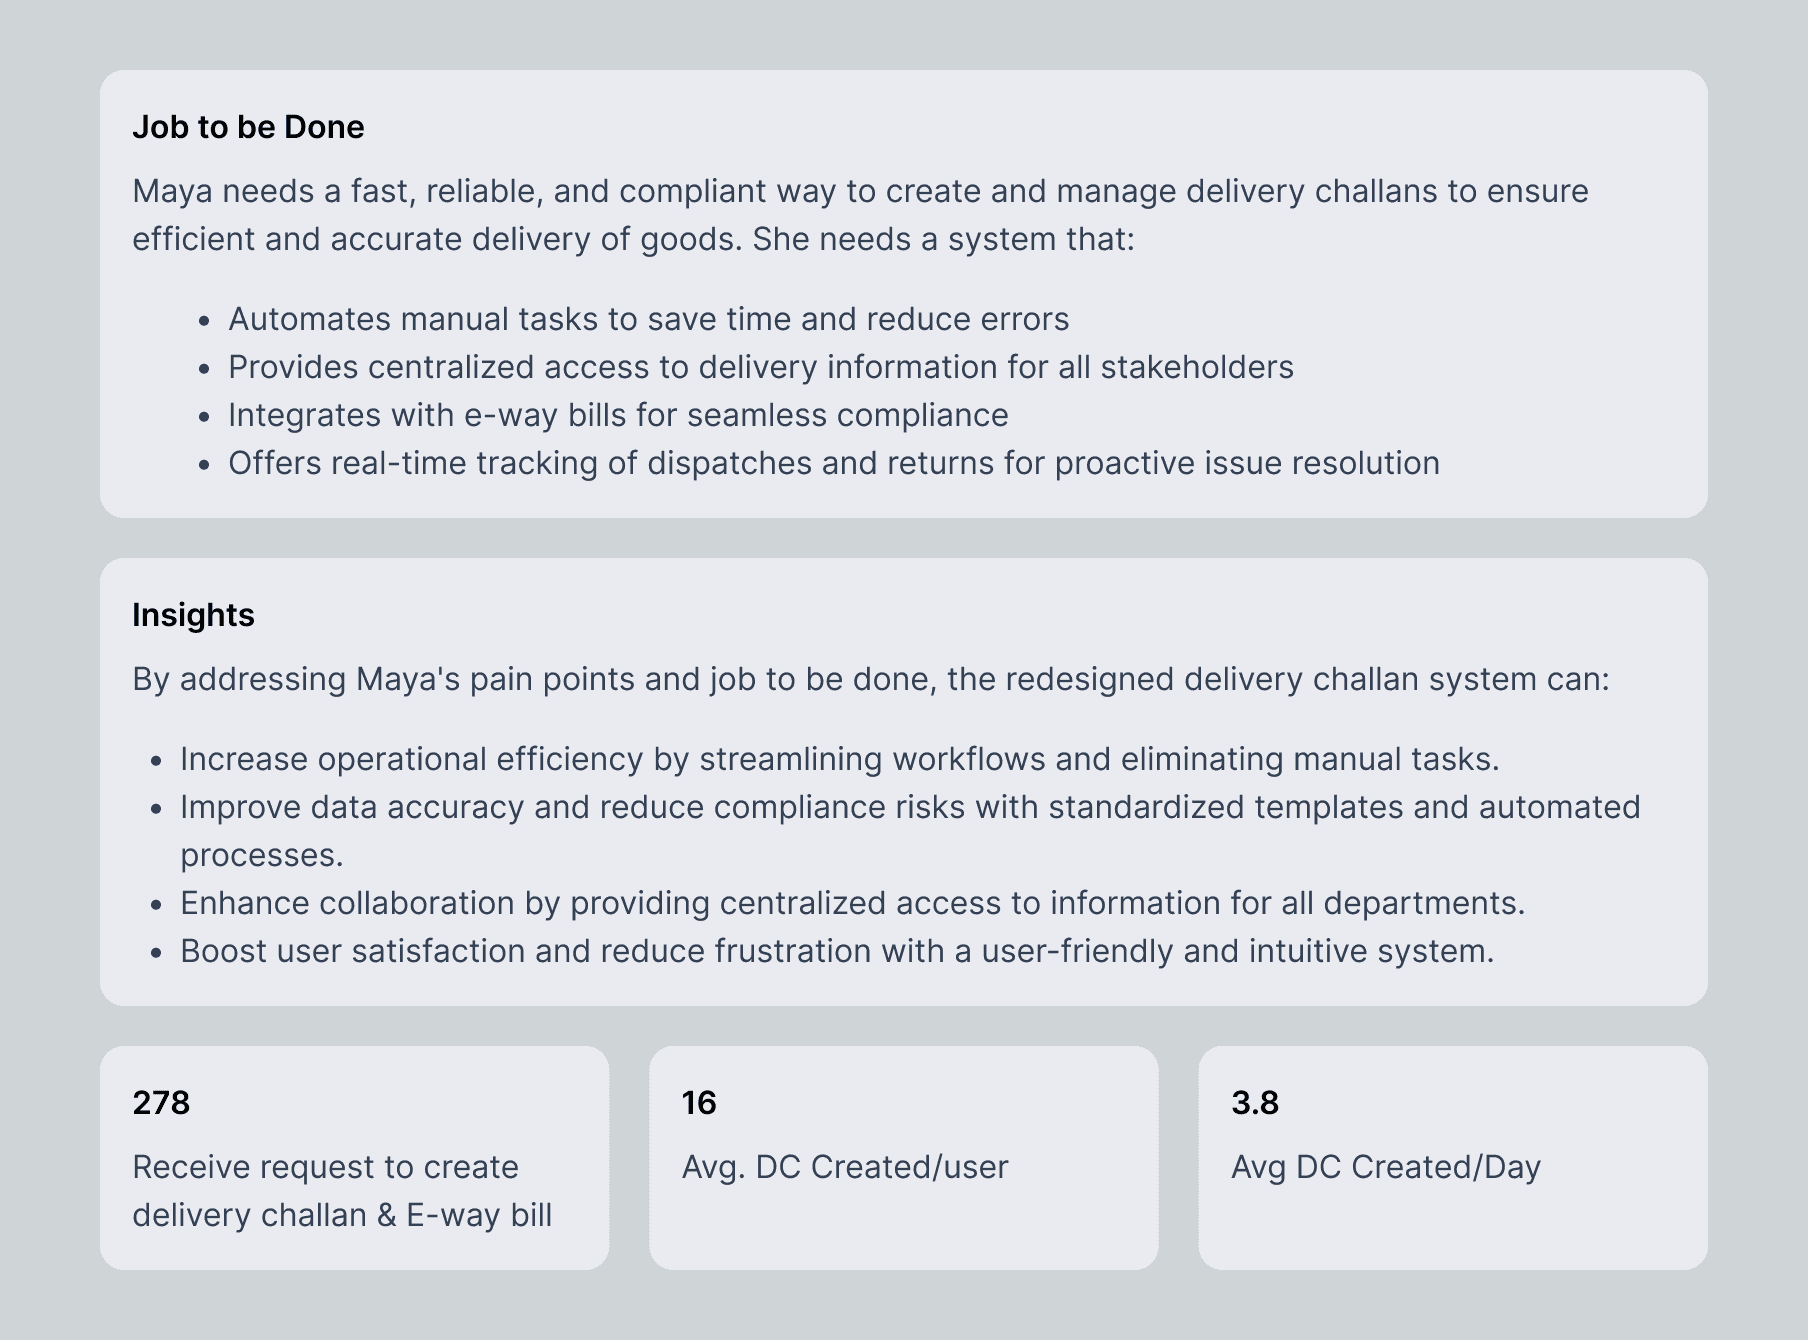The height and width of the screenshot is (1340, 1808).
Task: Click bullet 'Boost user satisfaction and reduce frustration'
Action: click(837, 951)
